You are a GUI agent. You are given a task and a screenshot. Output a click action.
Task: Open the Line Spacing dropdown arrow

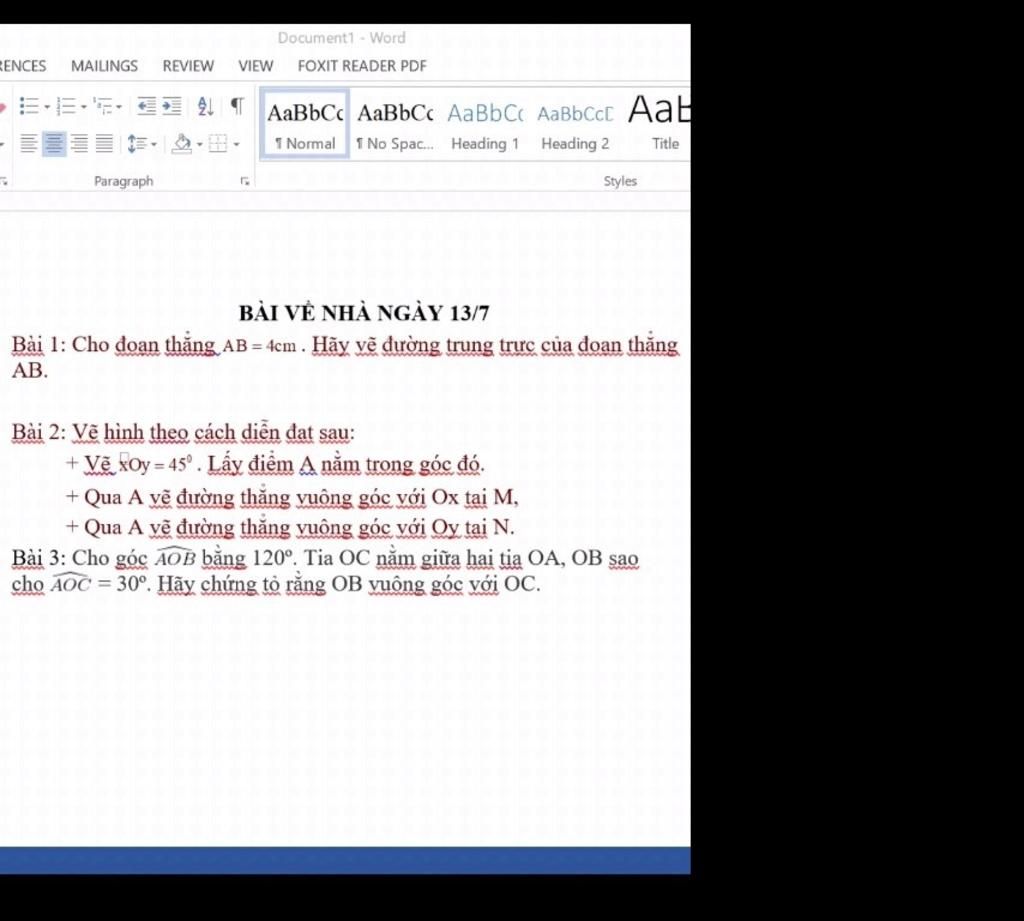154,144
